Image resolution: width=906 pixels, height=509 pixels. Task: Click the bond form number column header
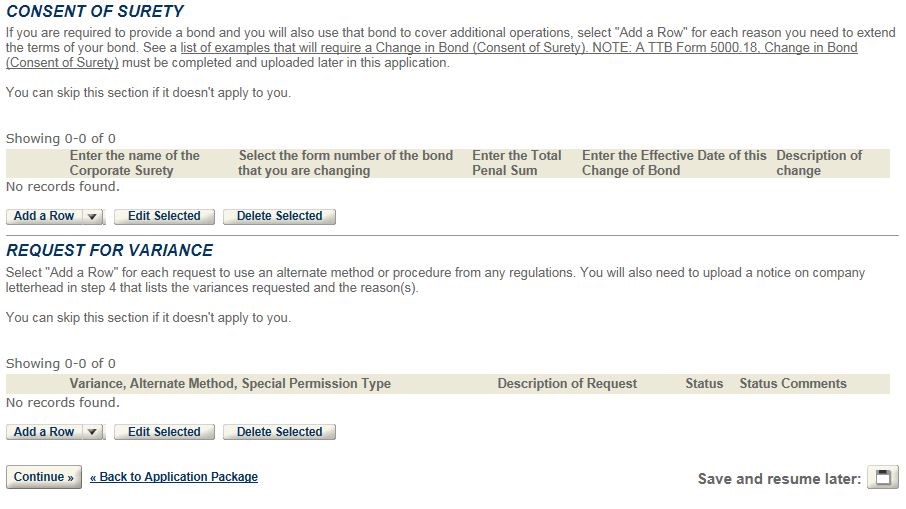(x=346, y=163)
